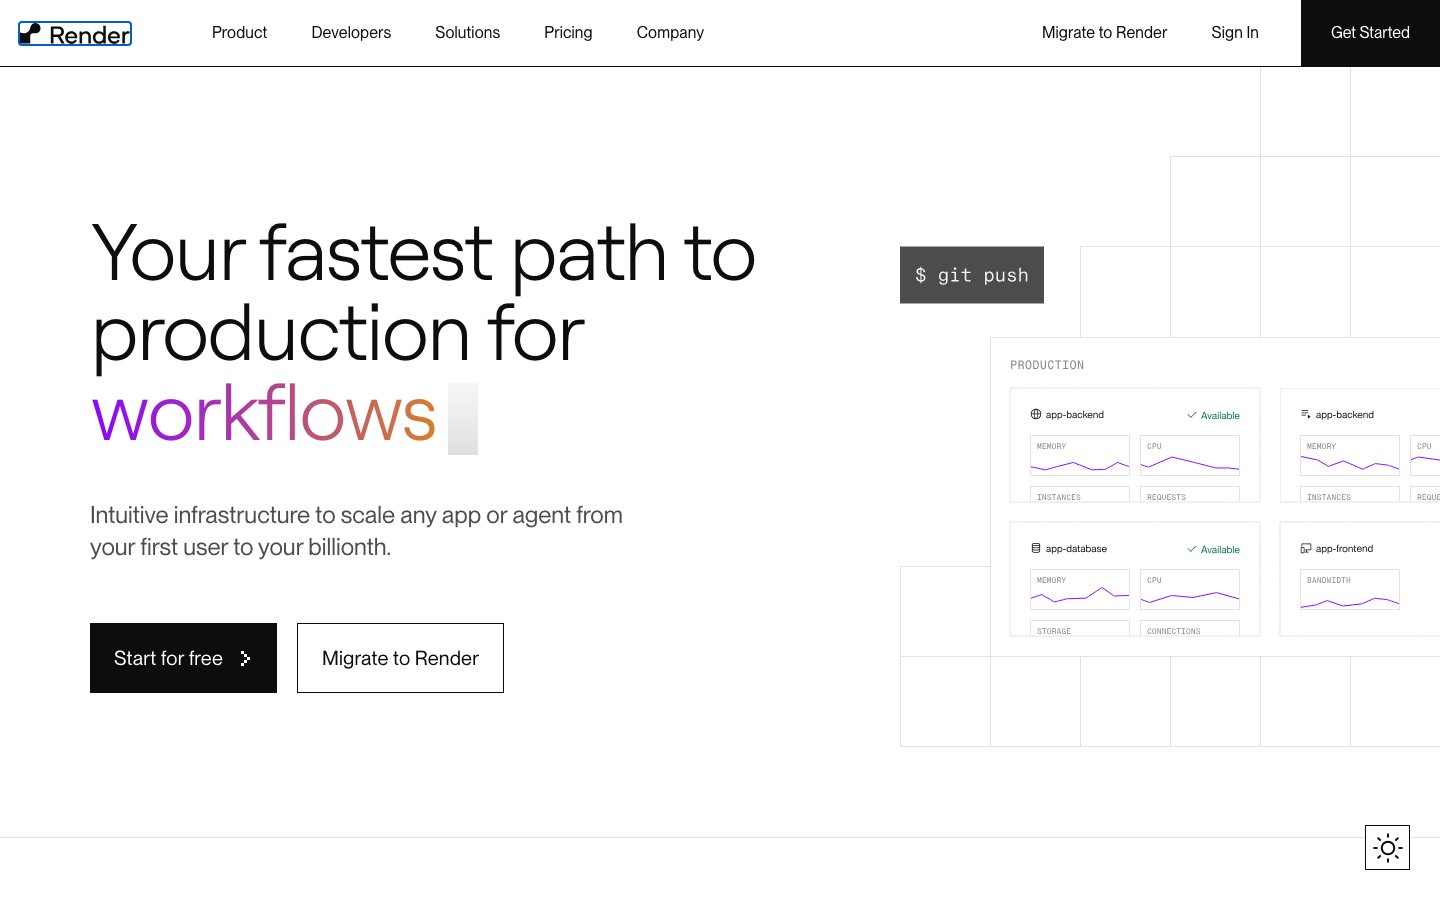Click the app-database storage icon

pos(1036,548)
